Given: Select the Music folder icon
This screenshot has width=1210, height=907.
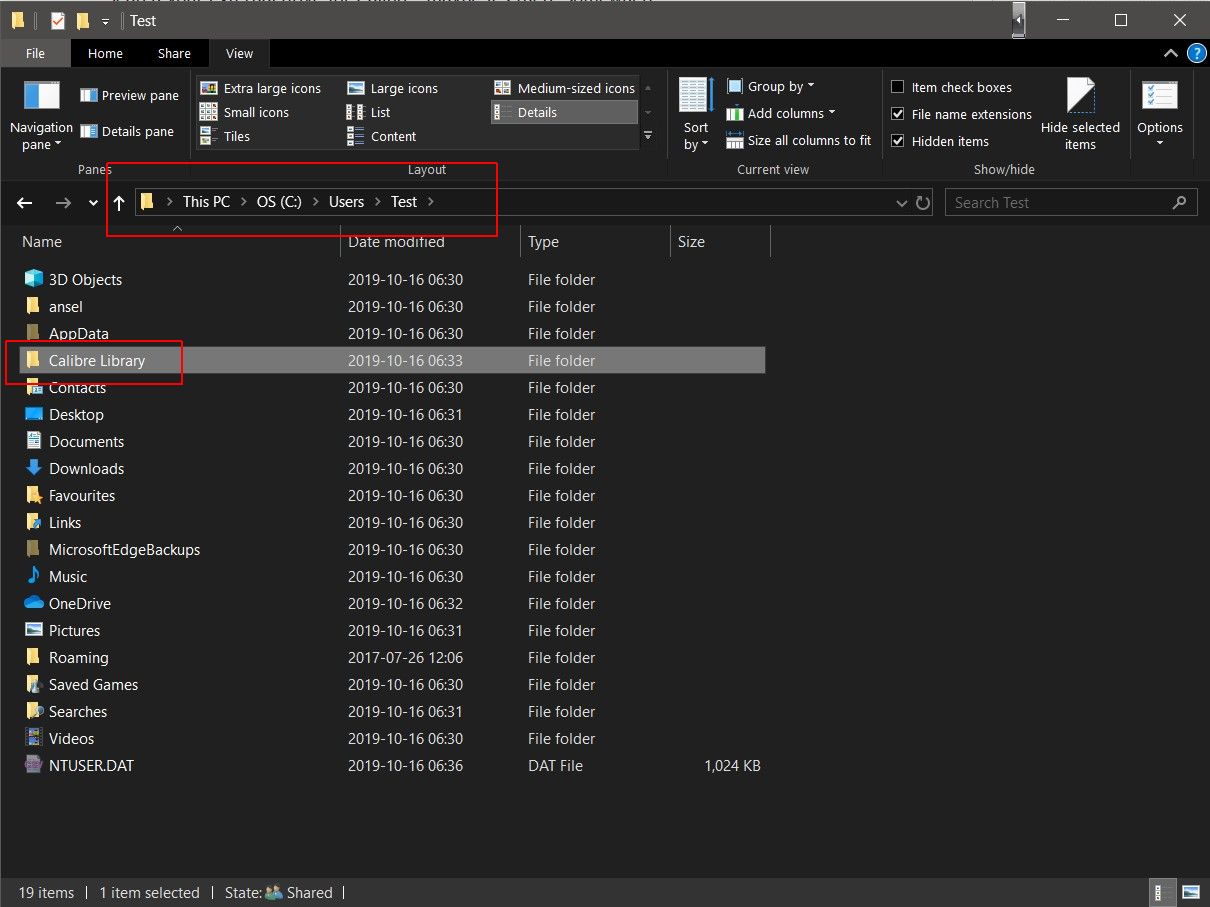Looking at the screenshot, I should coord(34,576).
